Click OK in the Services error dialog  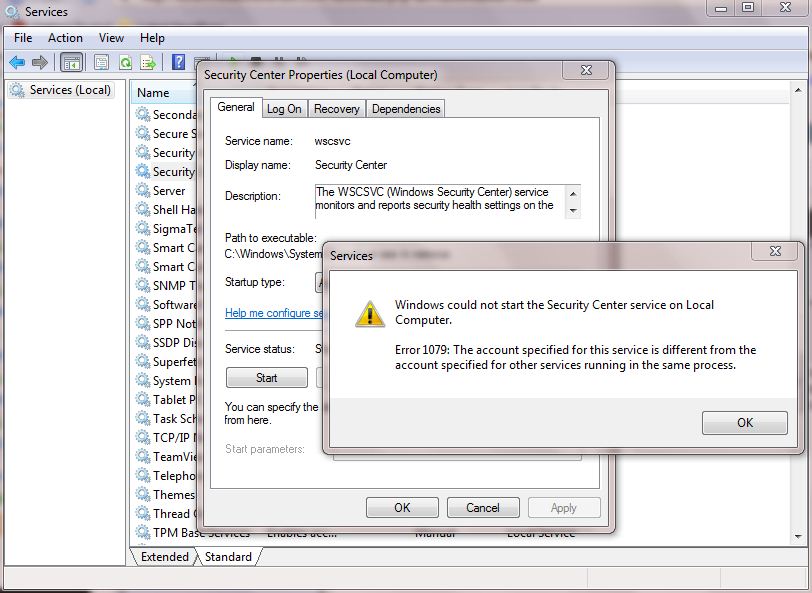745,423
